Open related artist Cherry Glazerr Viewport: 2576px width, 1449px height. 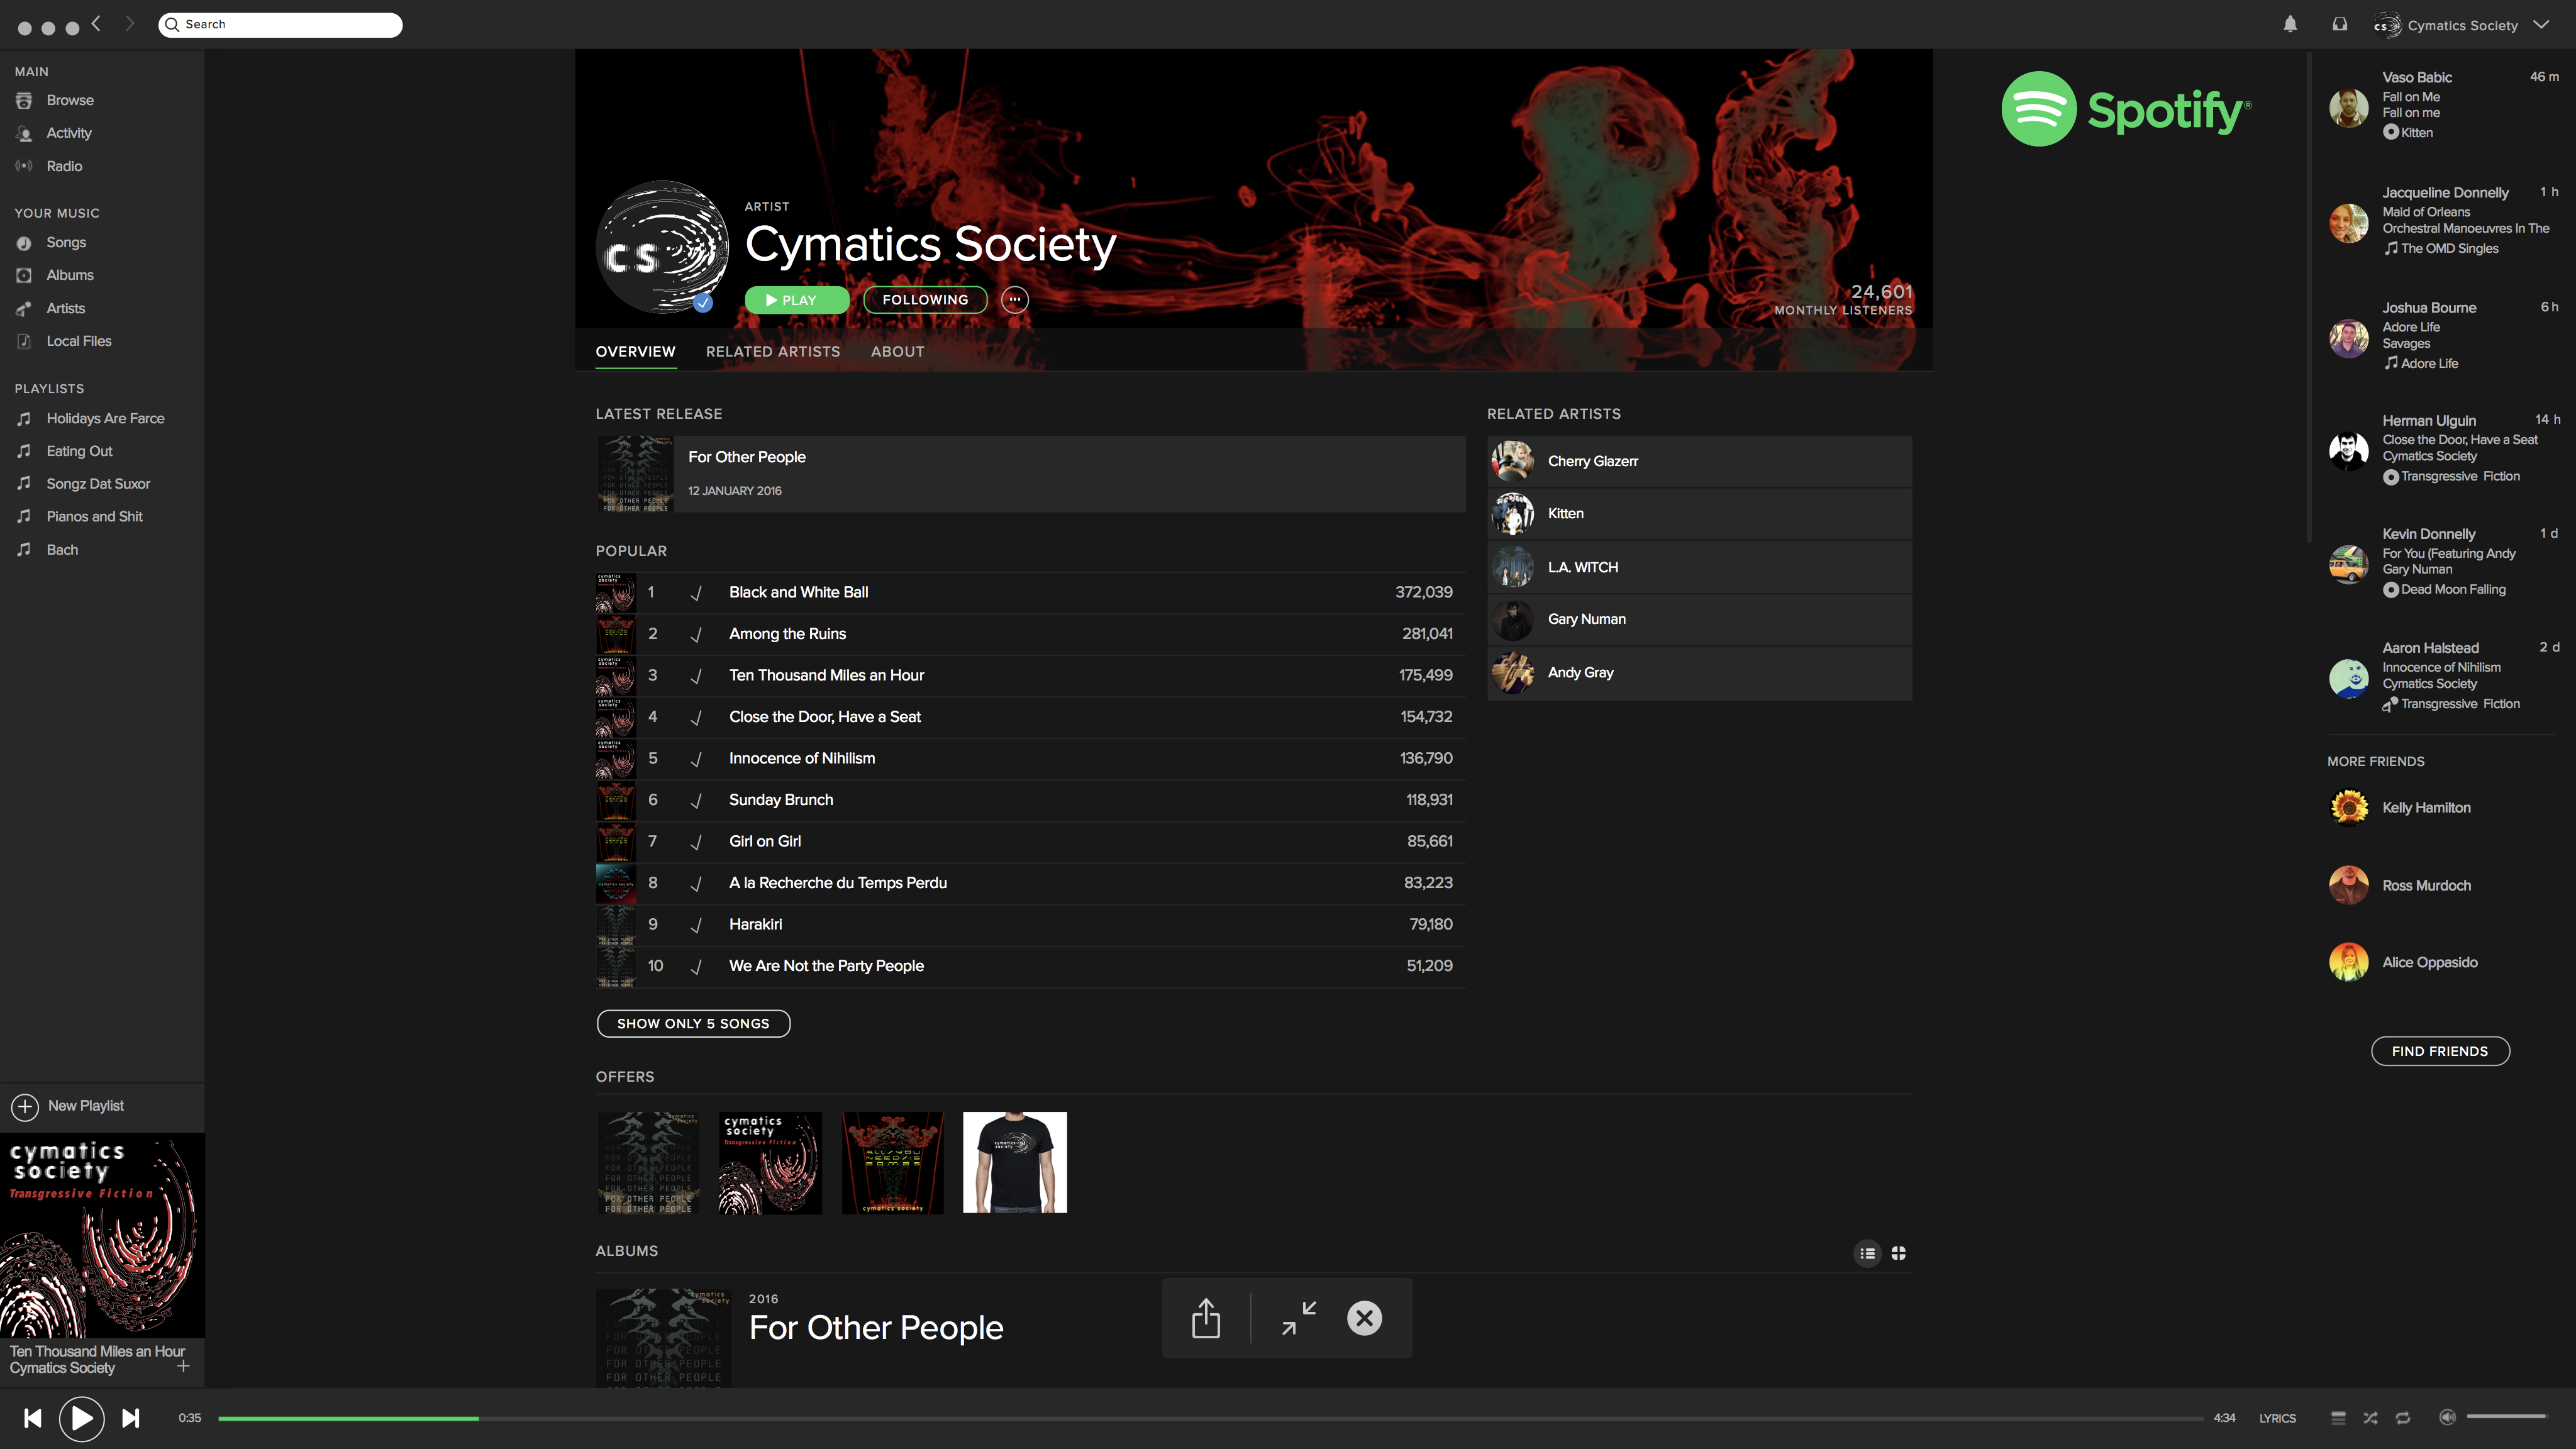[1699, 461]
